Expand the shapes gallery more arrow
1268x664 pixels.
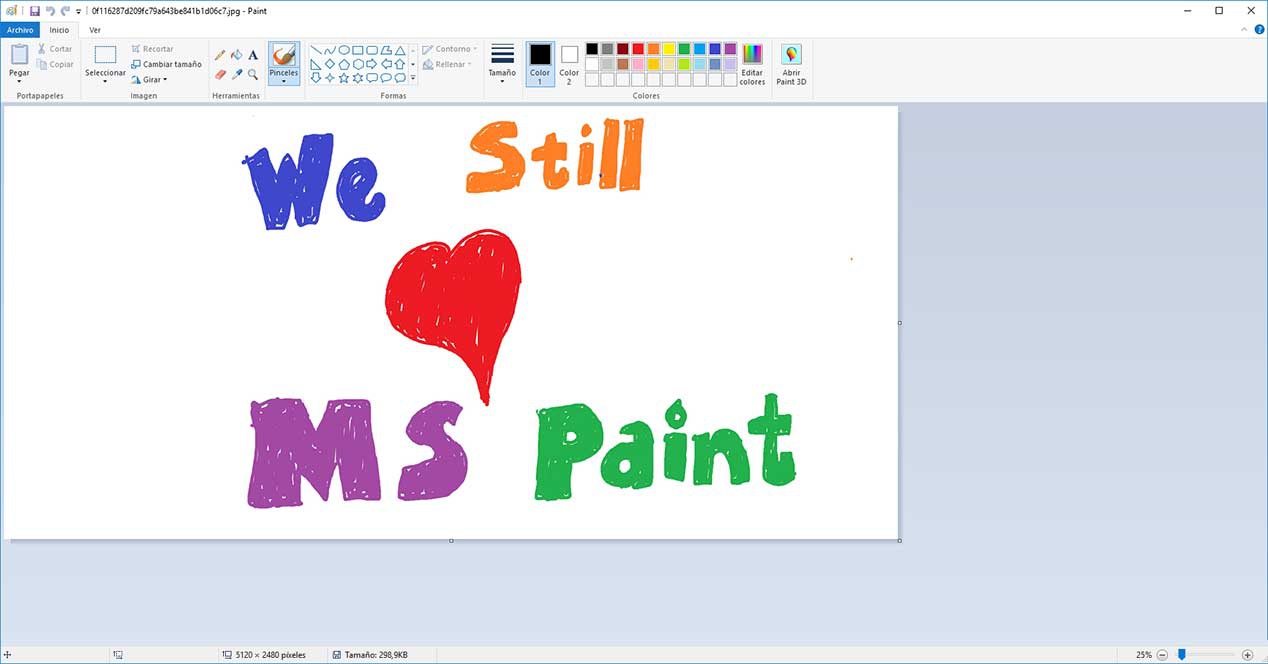pos(413,78)
